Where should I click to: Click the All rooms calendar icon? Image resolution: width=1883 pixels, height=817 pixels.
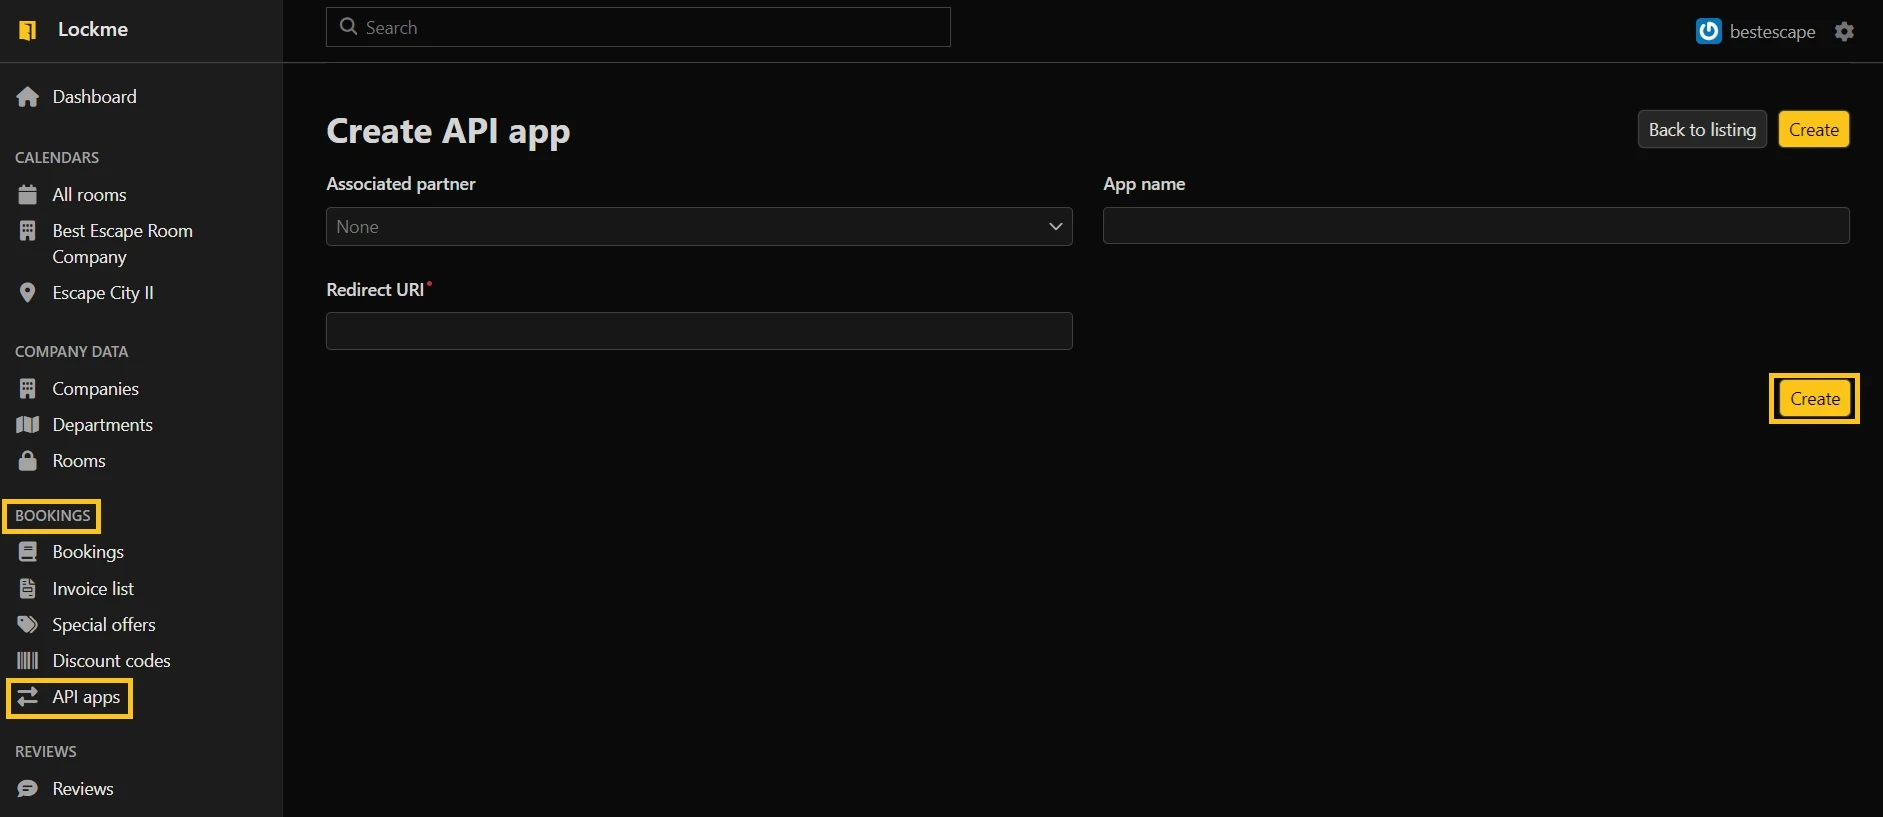(28, 195)
